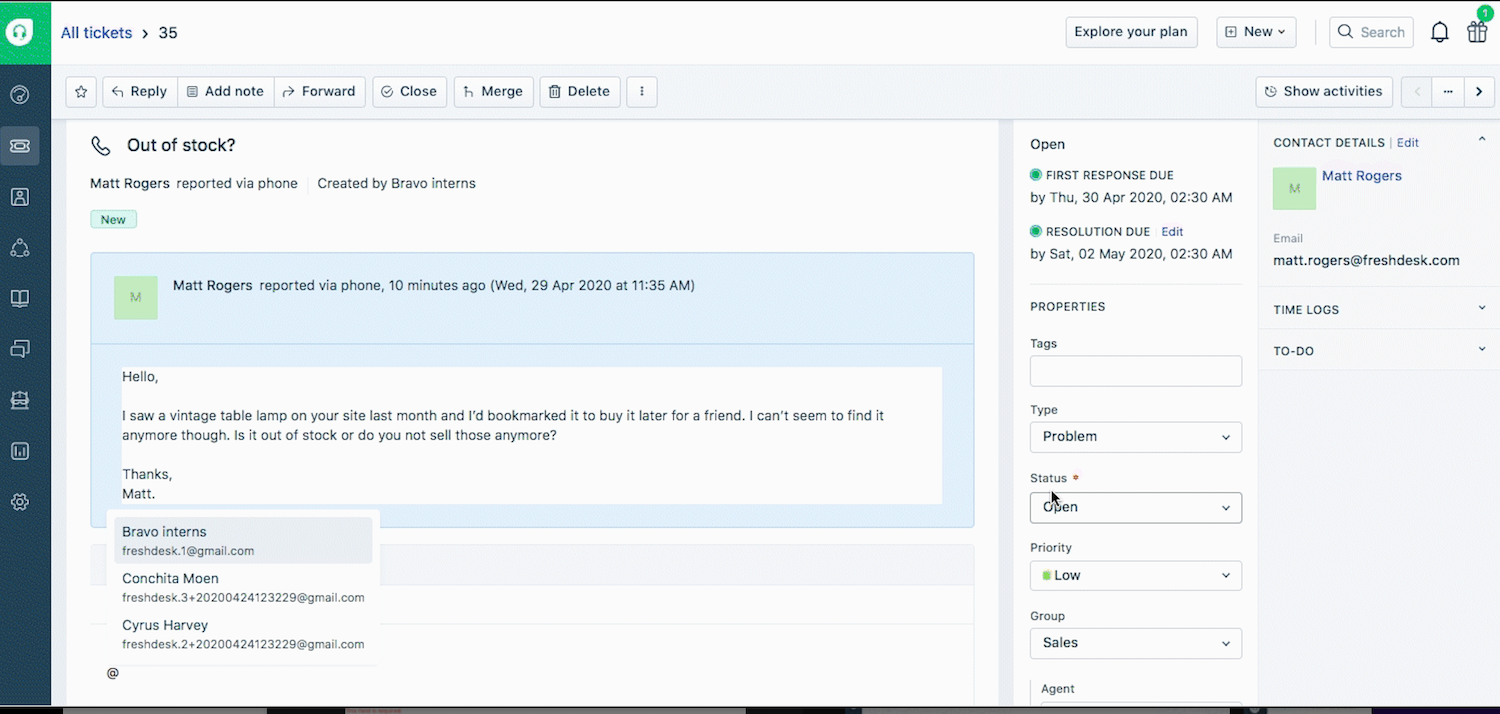Click the ticket list ellipsis button
The width and height of the screenshot is (1500, 714).
1447,91
